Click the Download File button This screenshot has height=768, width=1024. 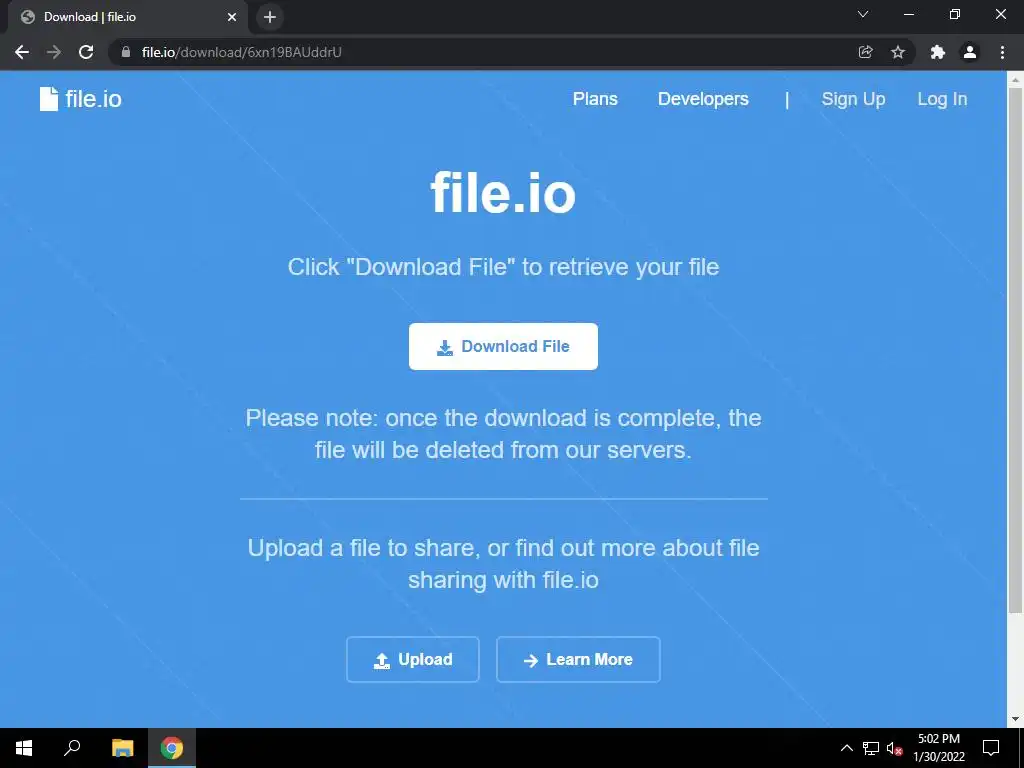(503, 346)
